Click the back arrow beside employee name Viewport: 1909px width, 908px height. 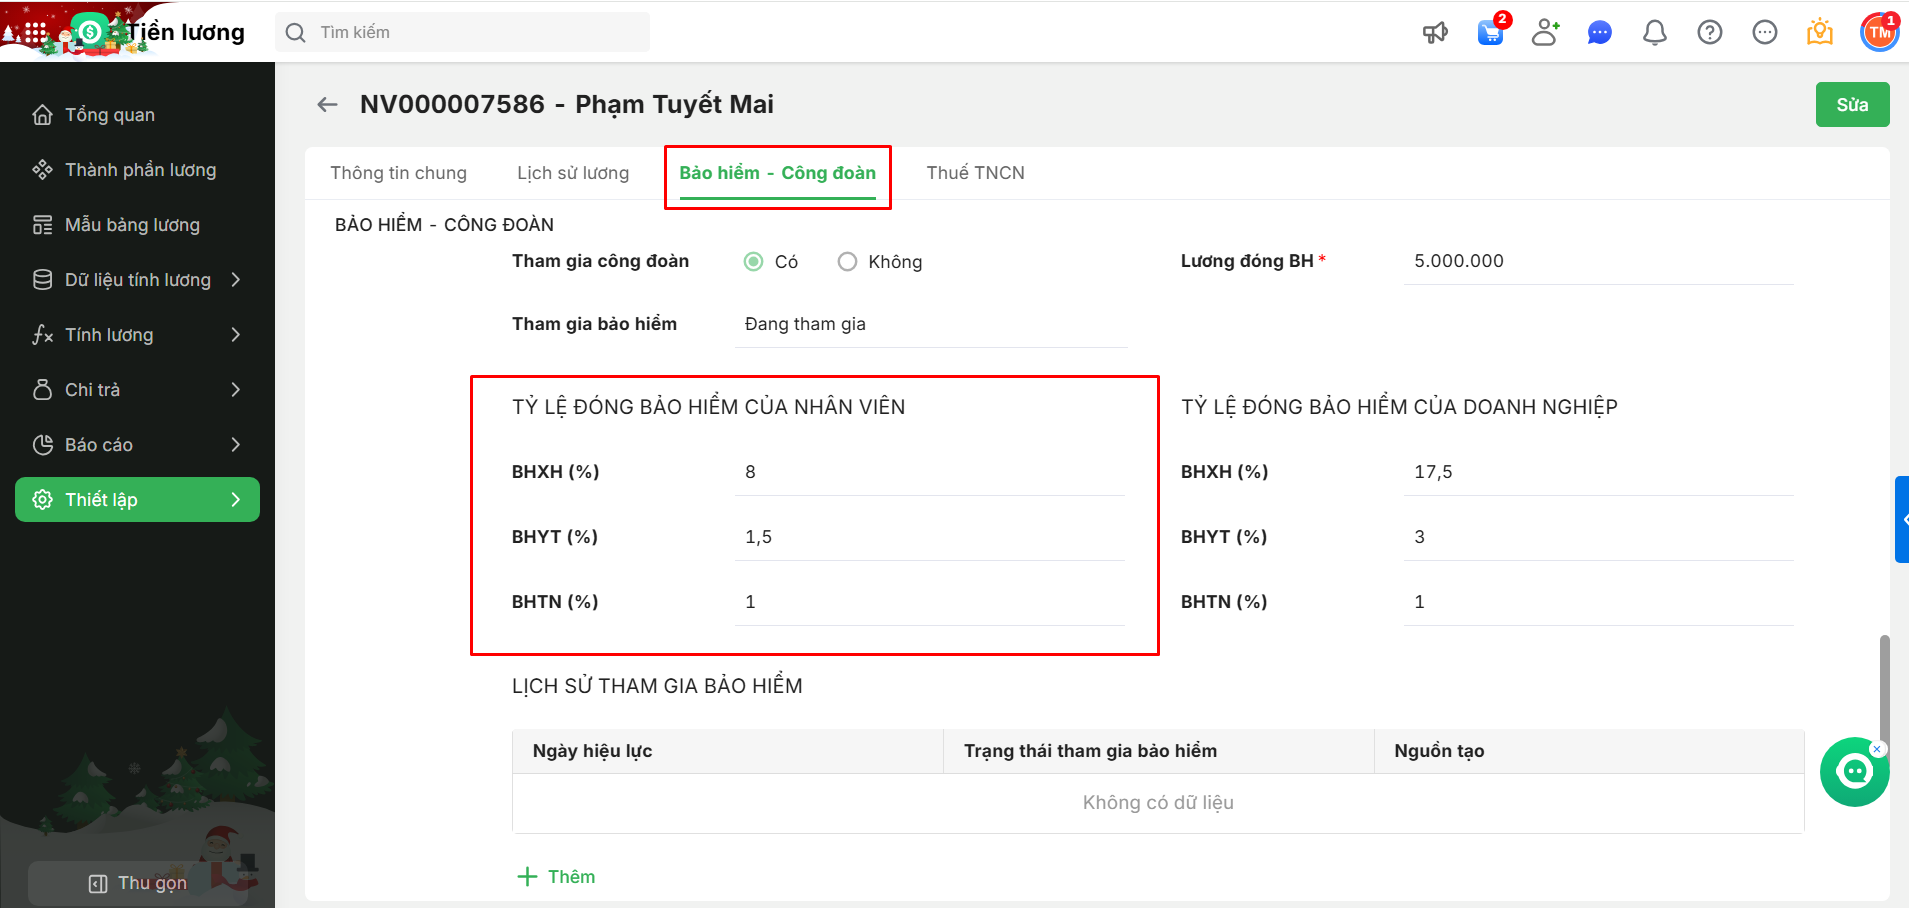point(327,104)
